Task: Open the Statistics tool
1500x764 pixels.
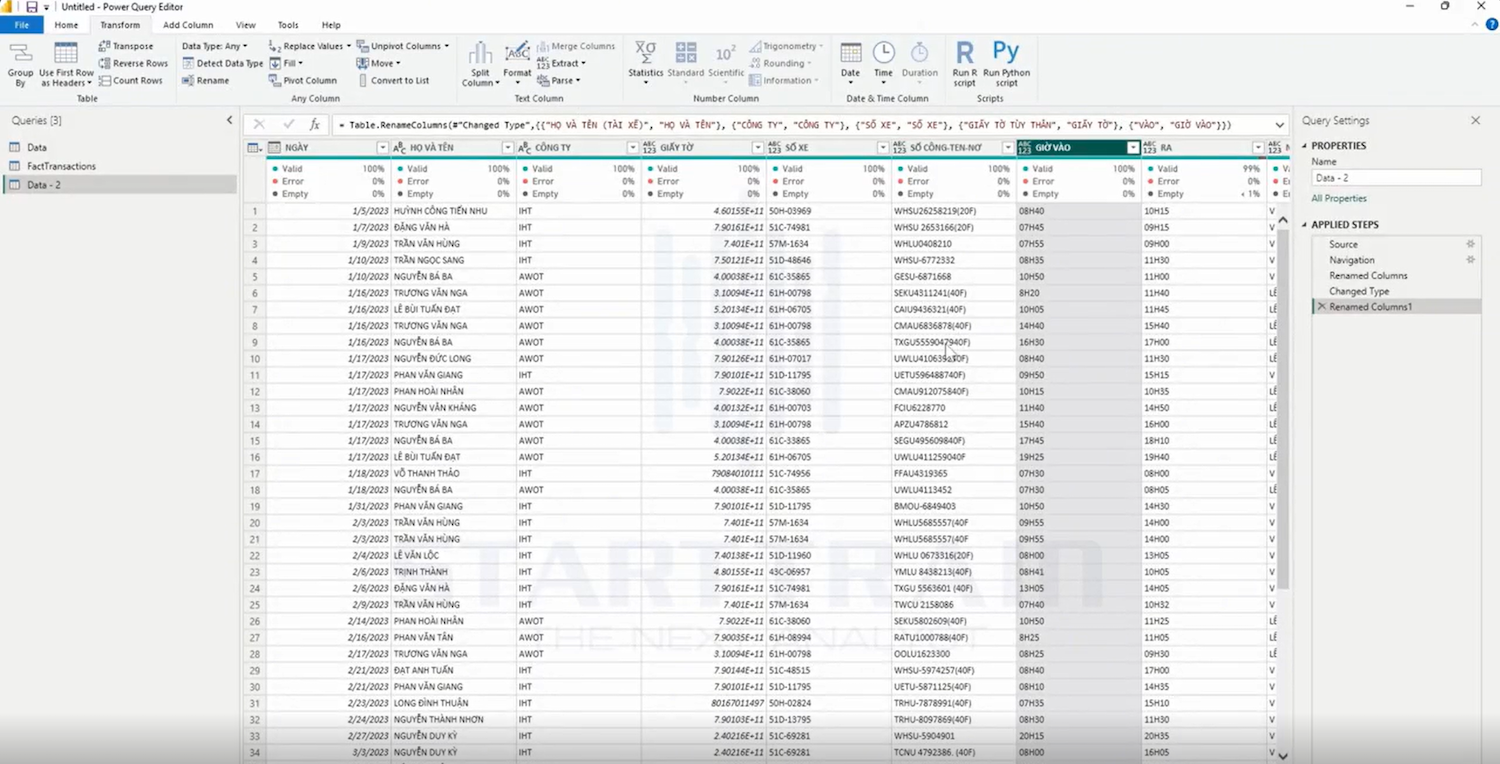Action: point(646,65)
